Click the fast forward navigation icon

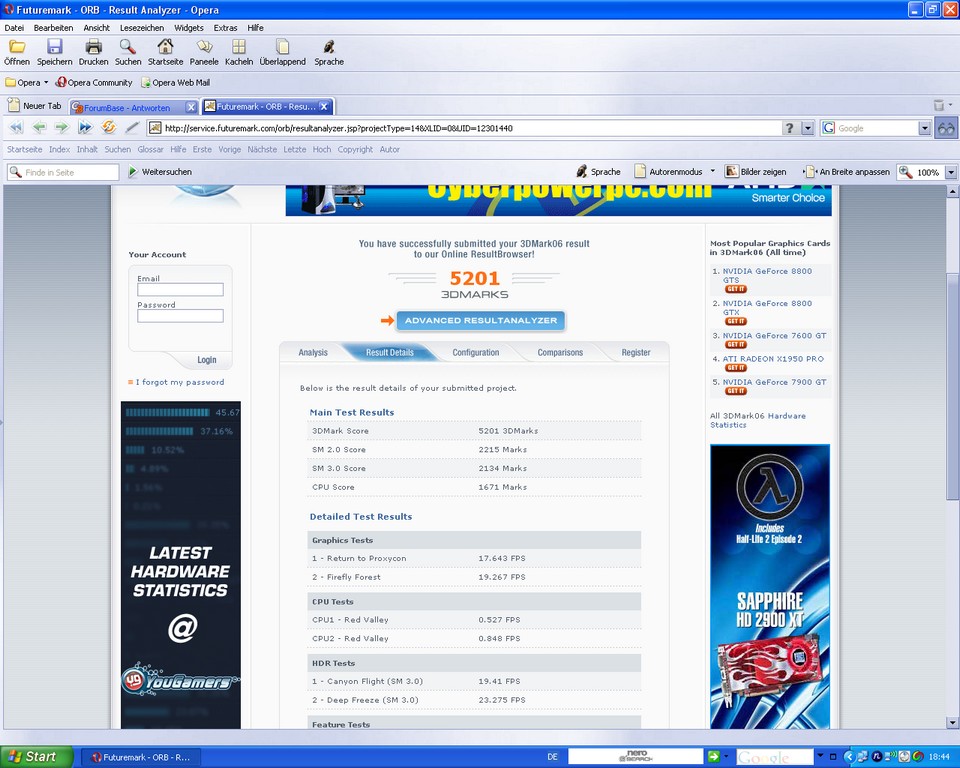tap(85, 127)
